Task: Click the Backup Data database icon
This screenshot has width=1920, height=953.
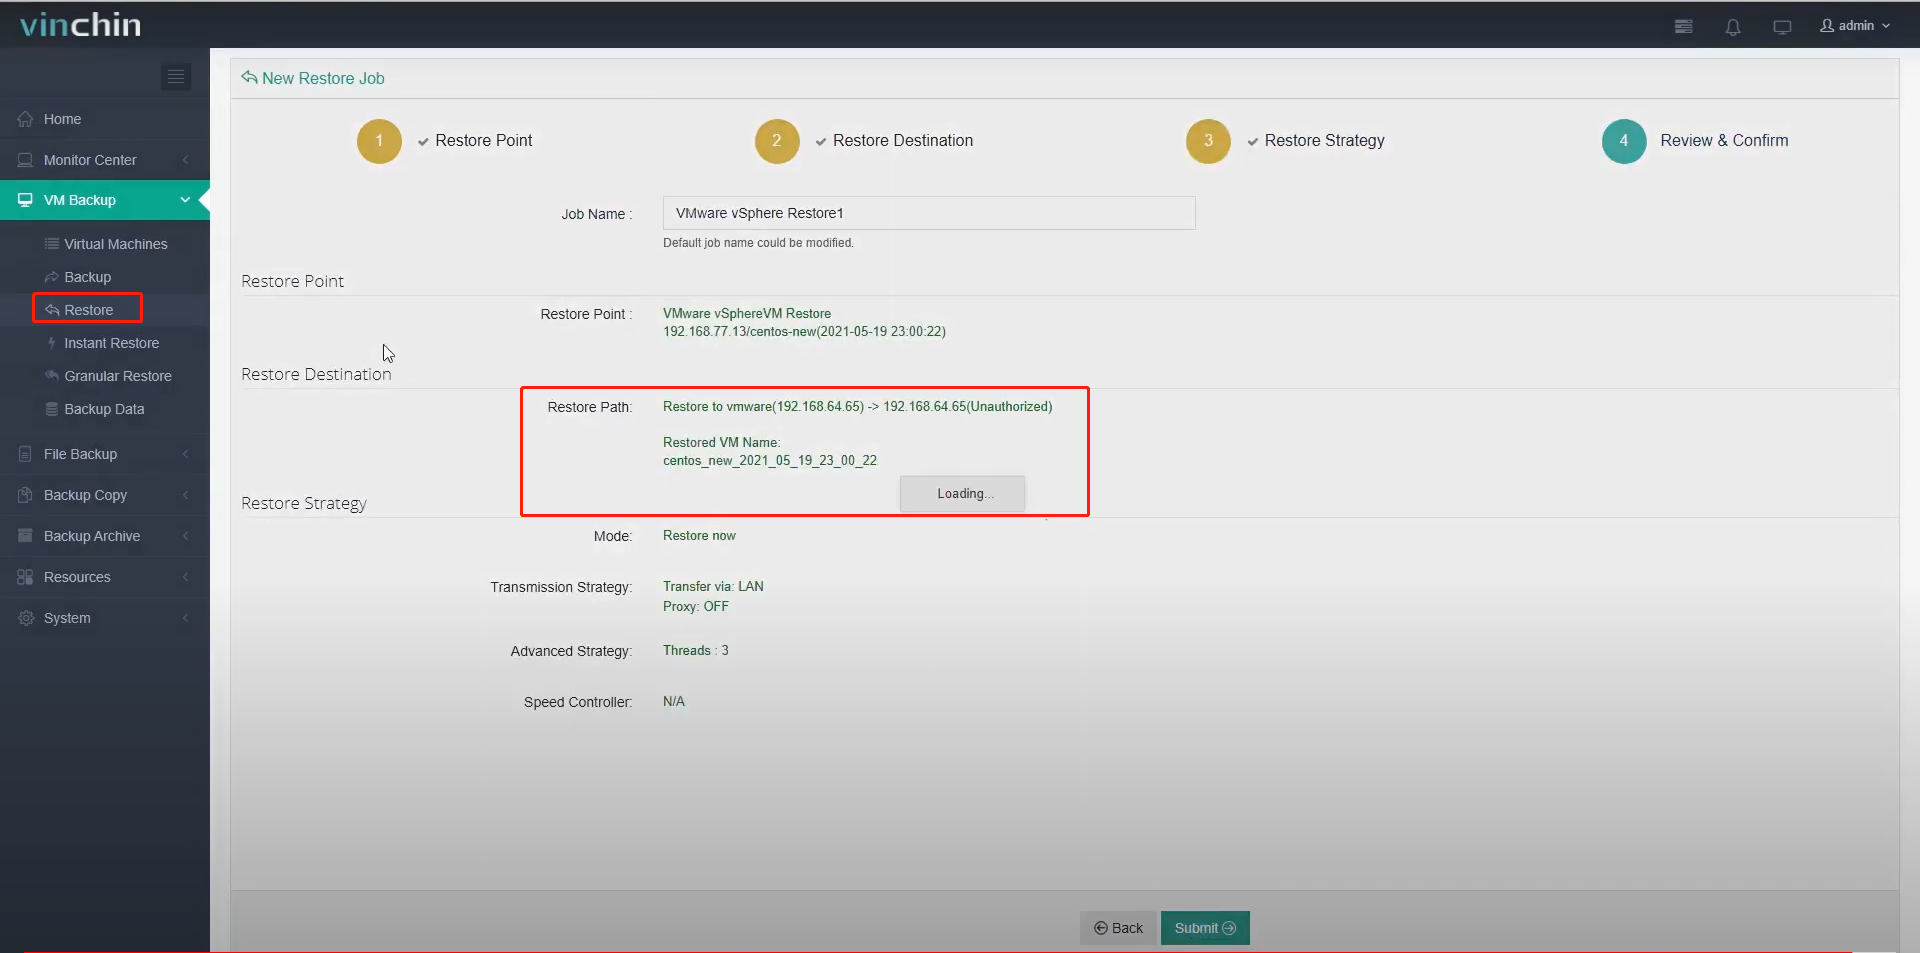Action: (52, 409)
